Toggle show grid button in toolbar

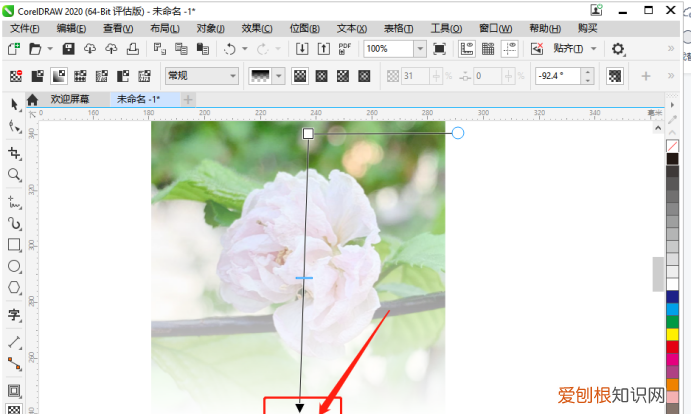(x=488, y=49)
